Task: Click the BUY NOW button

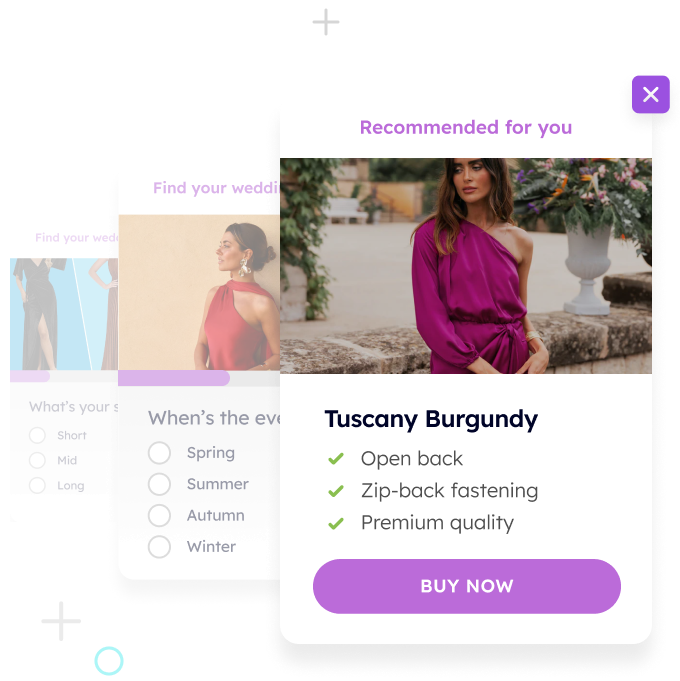Action: pyautogui.click(x=466, y=586)
